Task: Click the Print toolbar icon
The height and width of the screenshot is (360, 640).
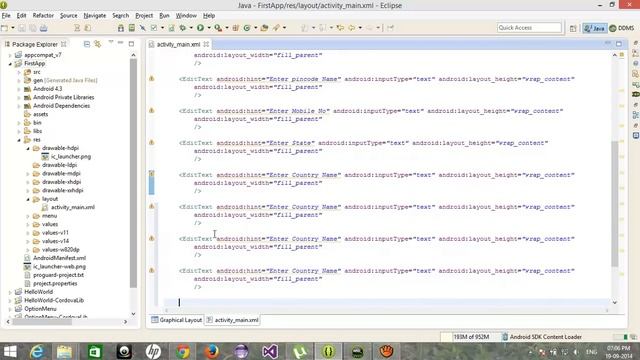Action: click(x=44, y=28)
